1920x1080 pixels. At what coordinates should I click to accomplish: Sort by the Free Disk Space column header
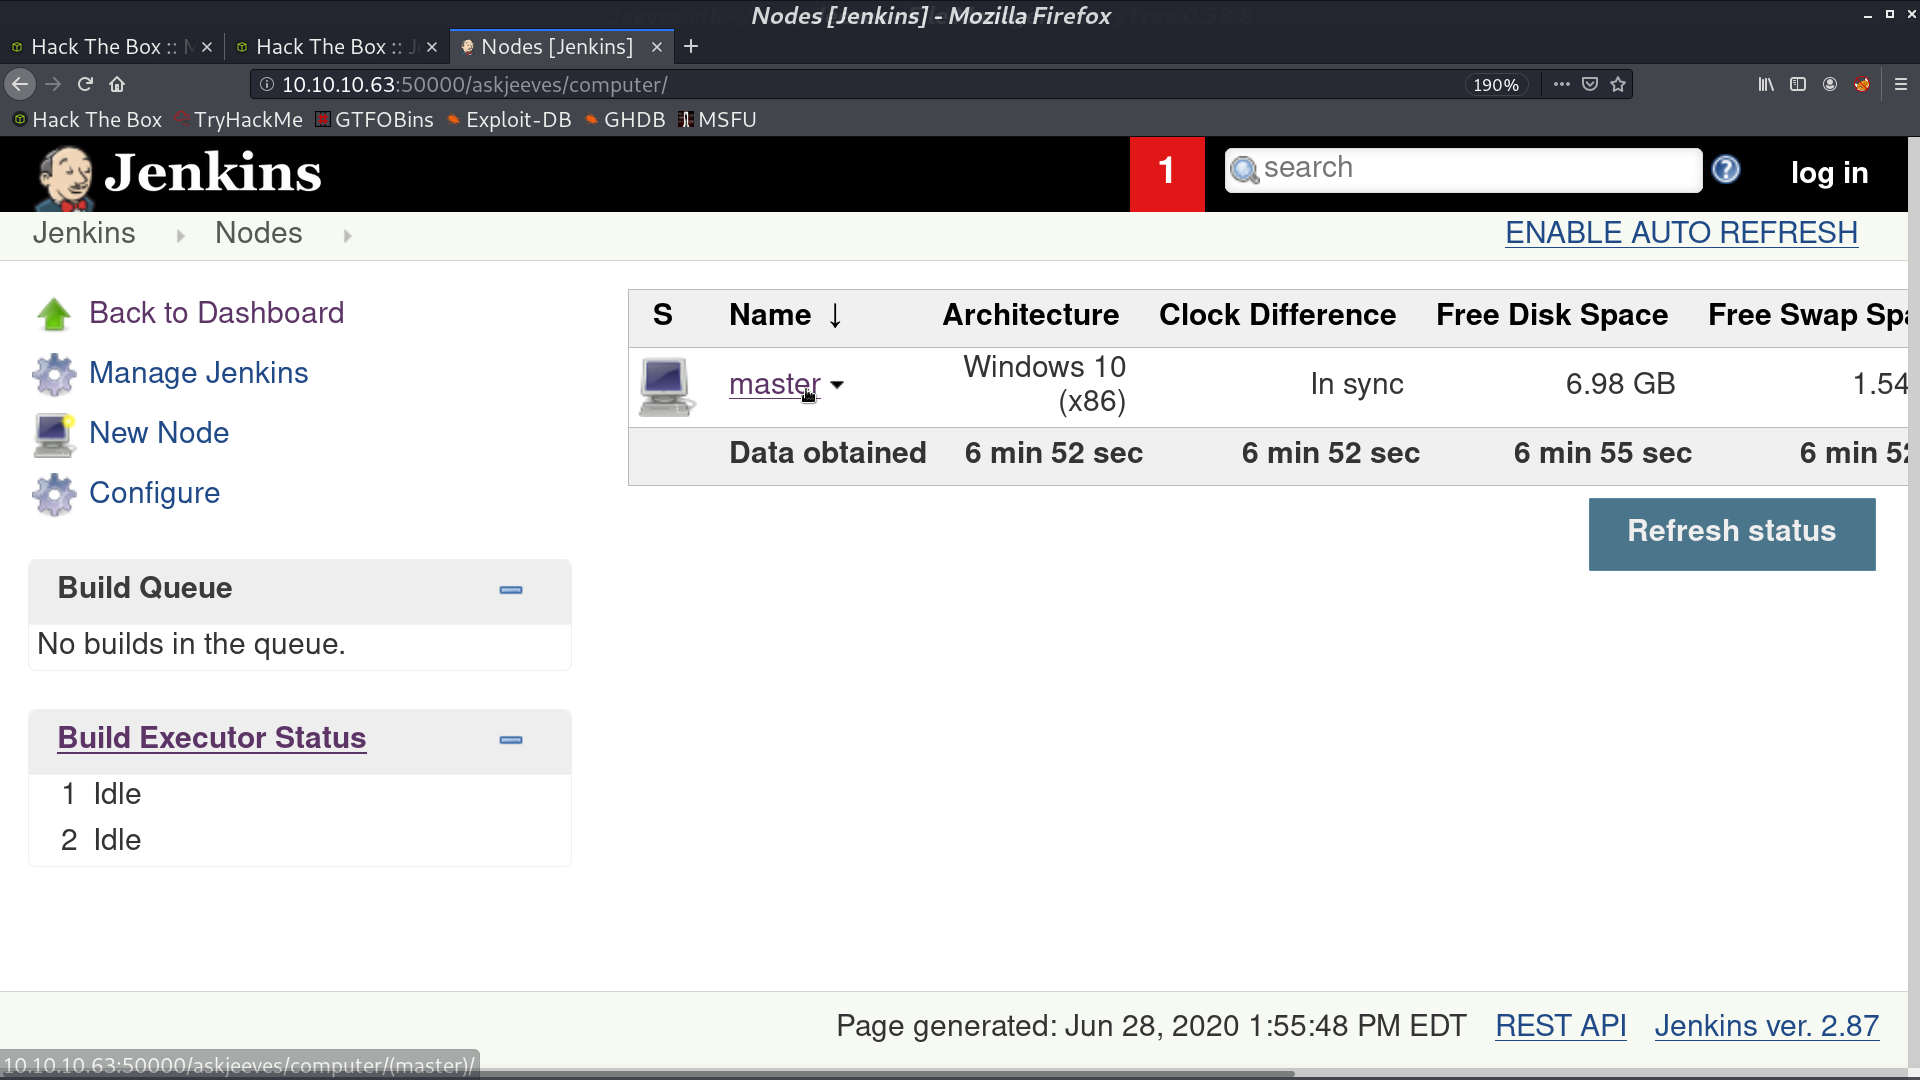pos(1551,315)
